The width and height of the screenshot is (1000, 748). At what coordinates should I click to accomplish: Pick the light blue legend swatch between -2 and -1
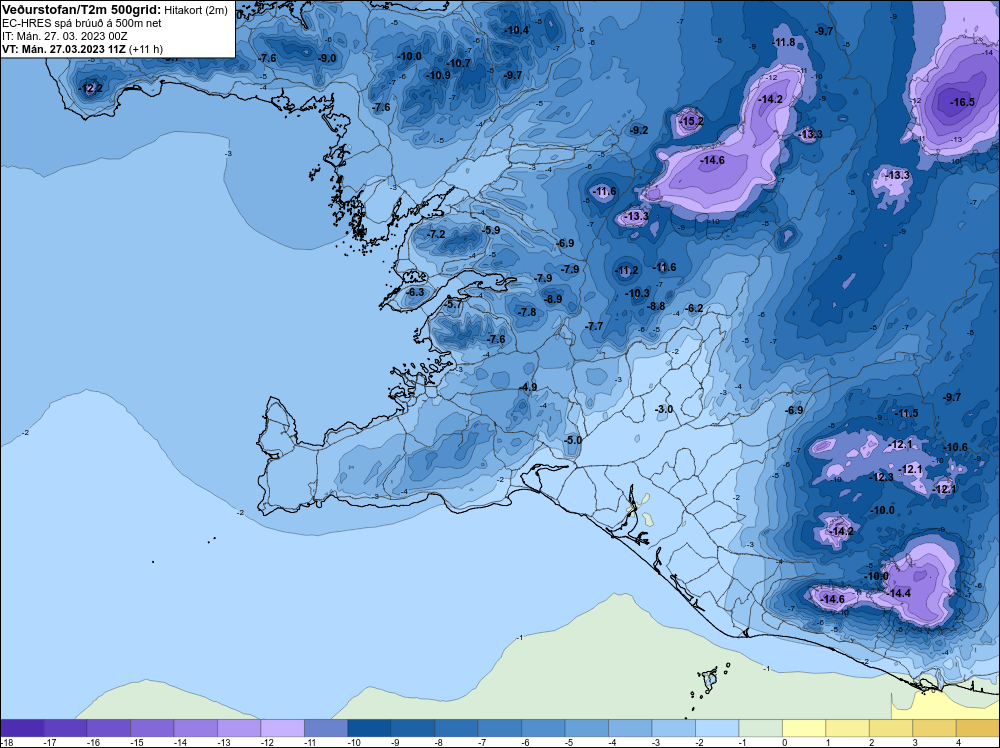717,728
